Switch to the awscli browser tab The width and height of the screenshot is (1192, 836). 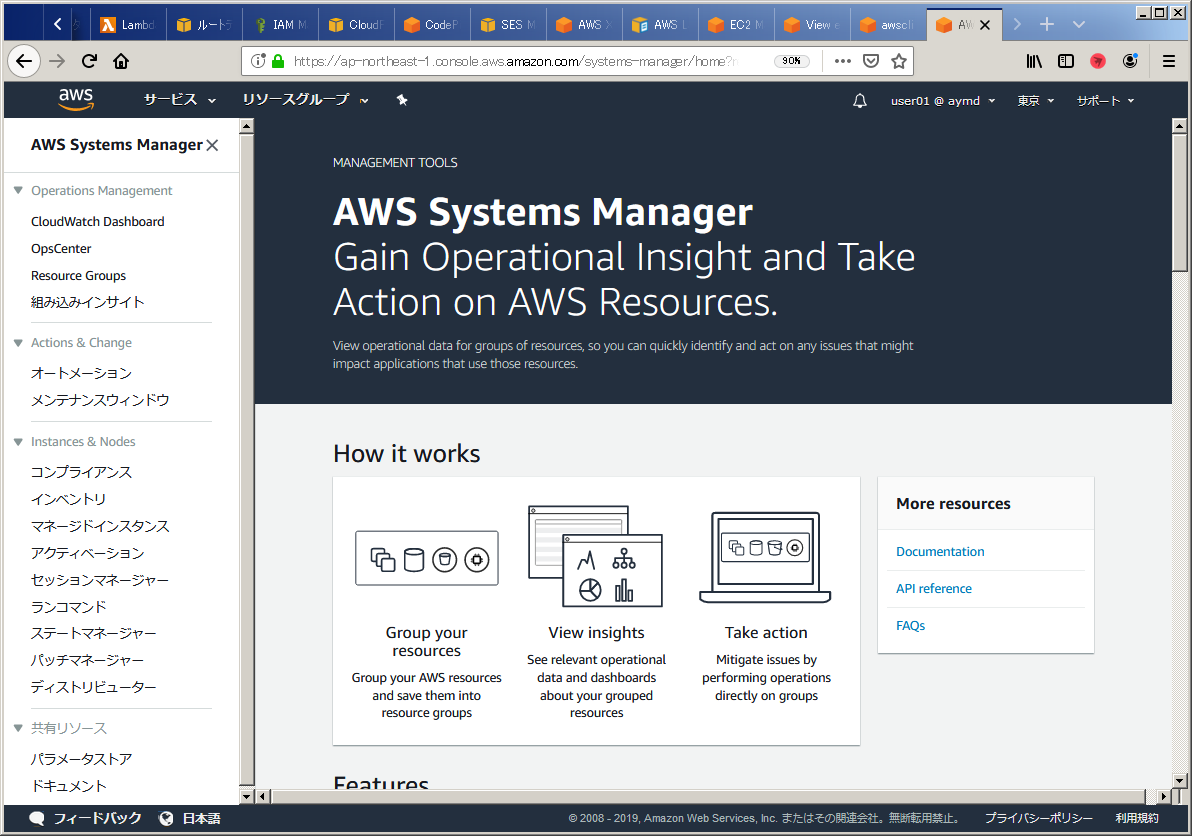(x=889, y=24)
